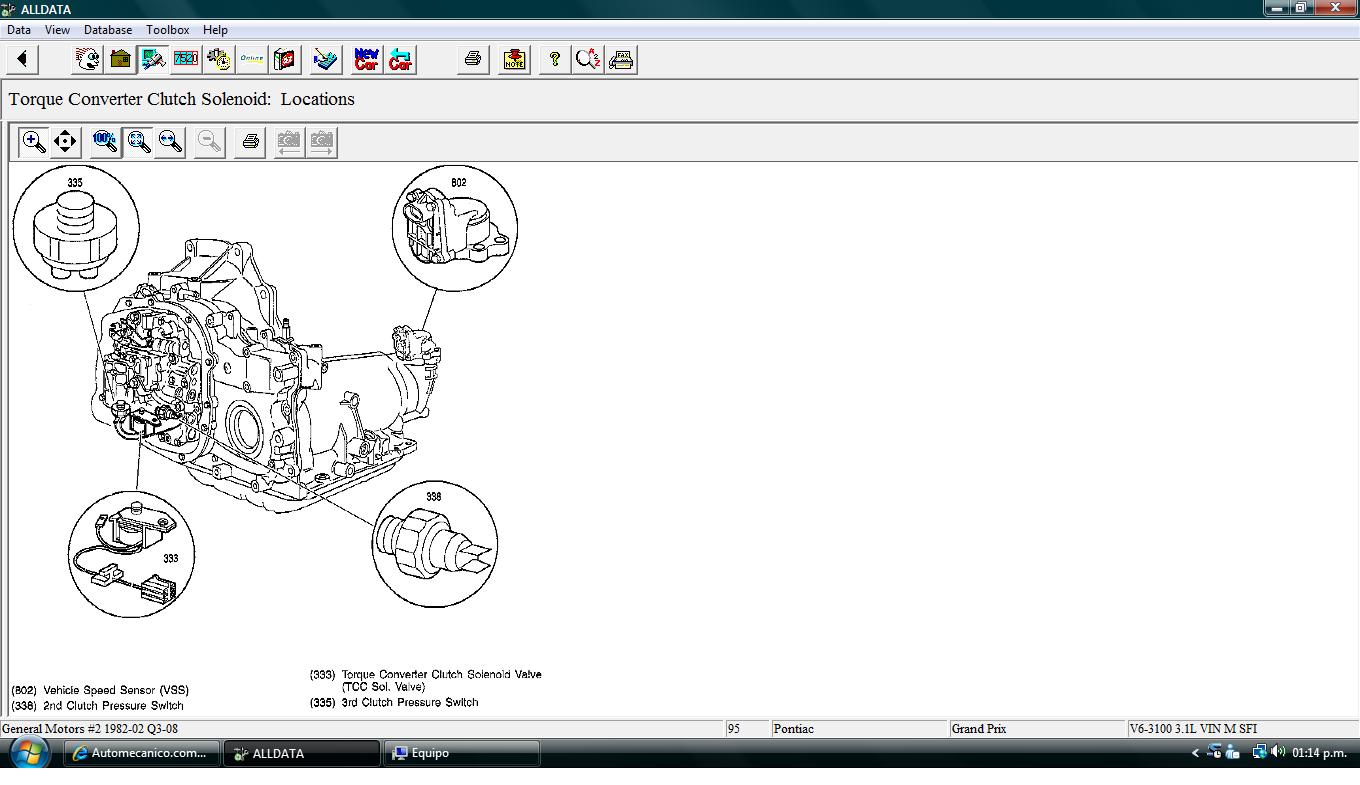Open the Data menu

19,30
